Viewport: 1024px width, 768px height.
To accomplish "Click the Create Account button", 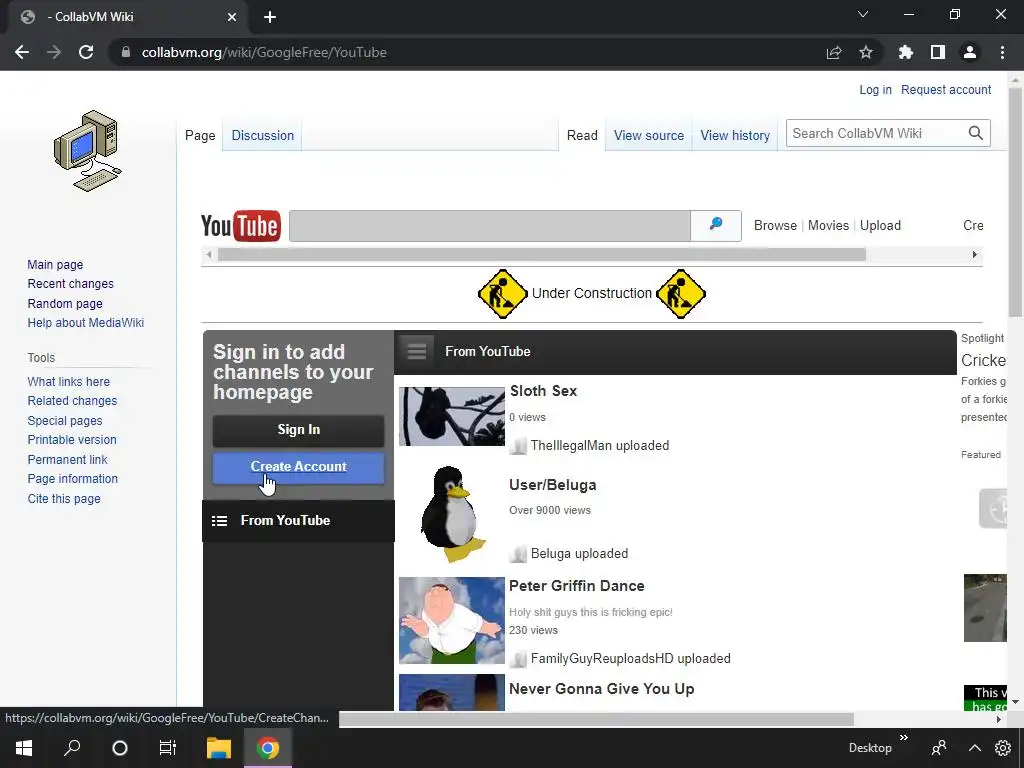I will pyautogui.click(x=298, y=467).
